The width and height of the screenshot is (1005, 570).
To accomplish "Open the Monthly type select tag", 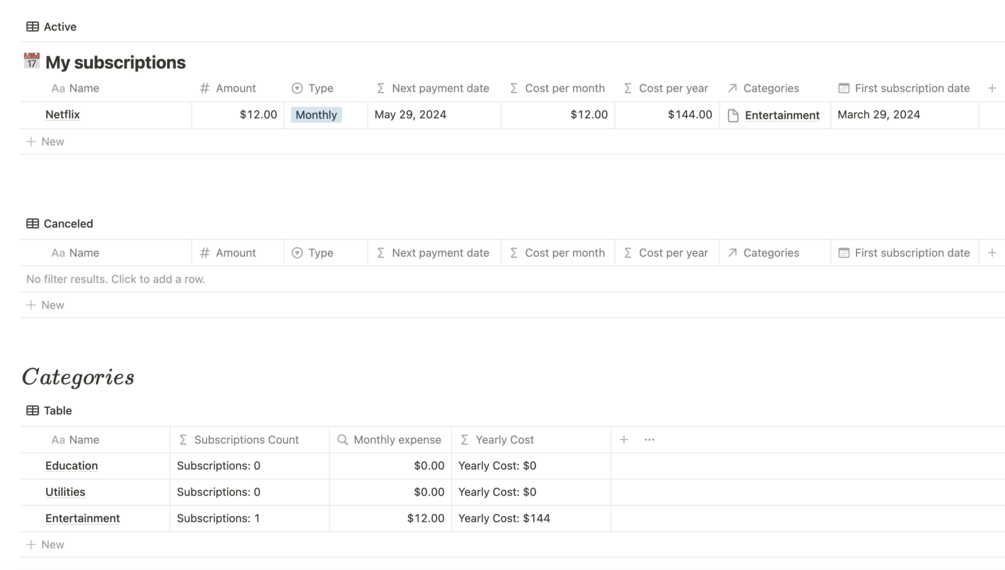I will [x=316, y=115].
